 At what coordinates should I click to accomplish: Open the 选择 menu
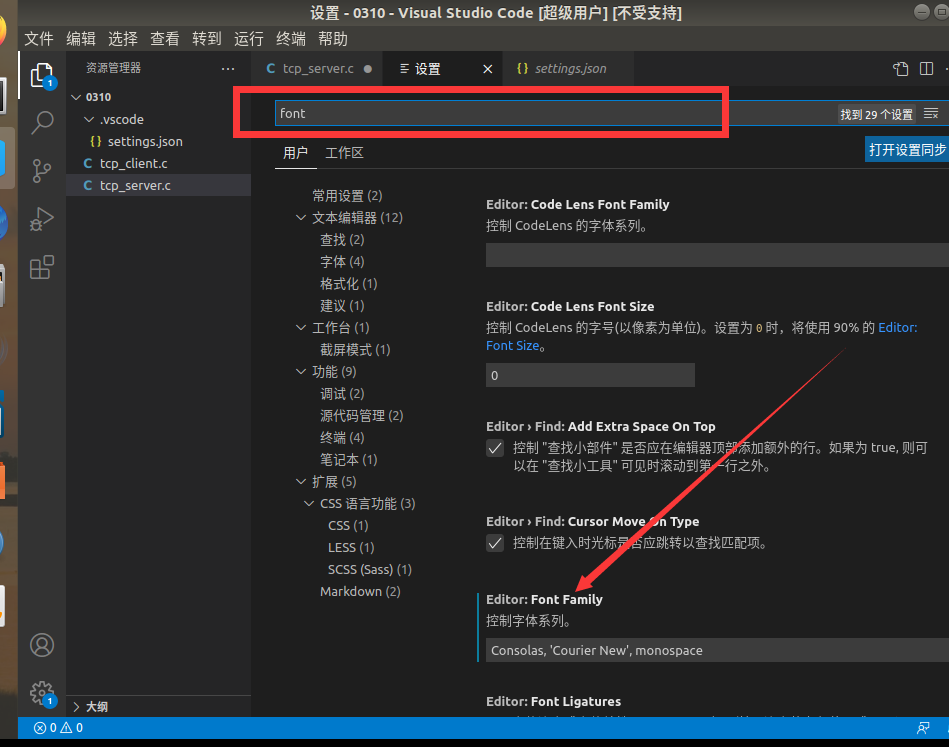123,39
